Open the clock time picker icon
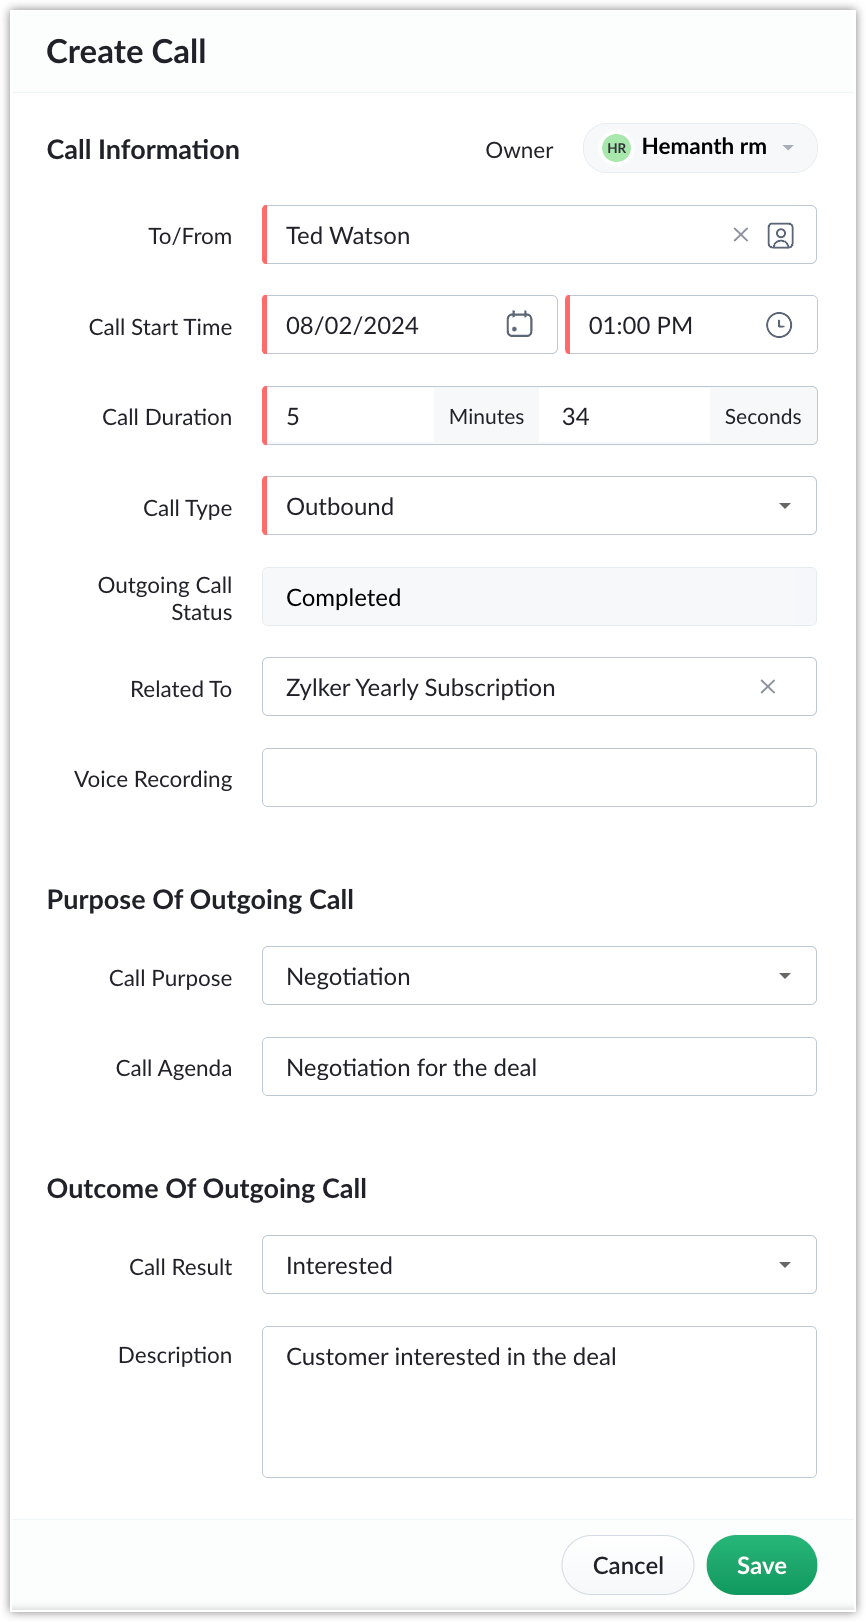The image size is (866, 1622). coord(779,325)
